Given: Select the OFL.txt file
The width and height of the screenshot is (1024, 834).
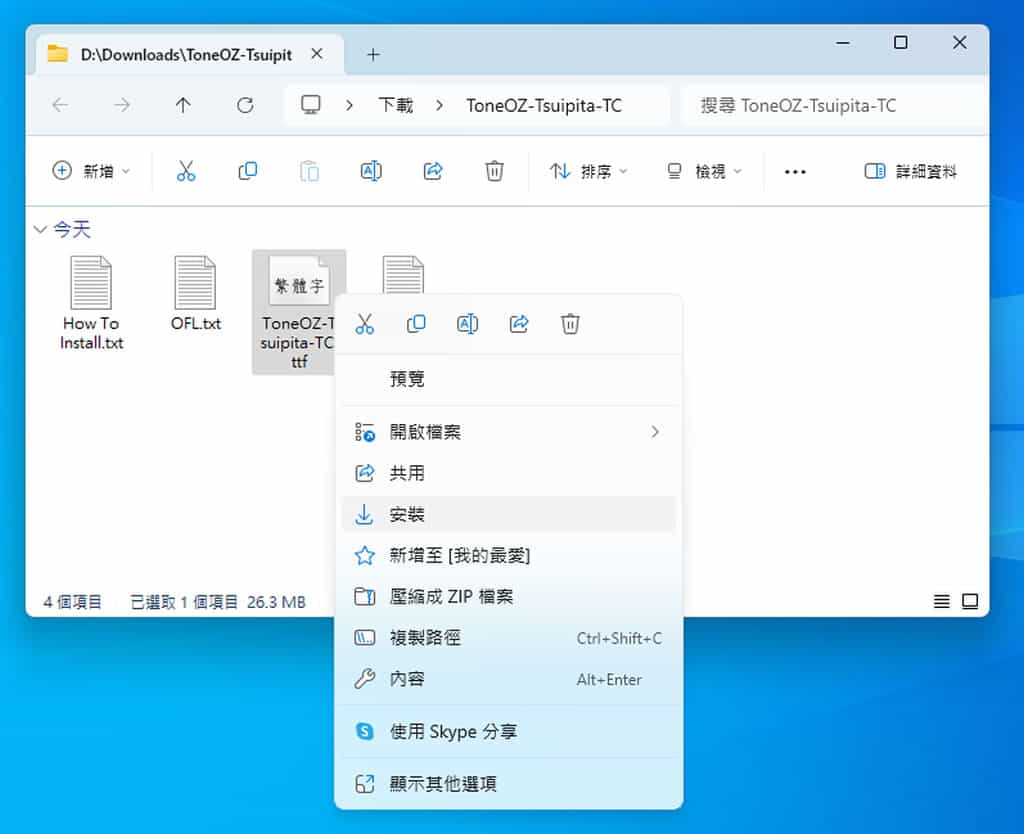Looking at the screenshot, I should tap(195, 294).
